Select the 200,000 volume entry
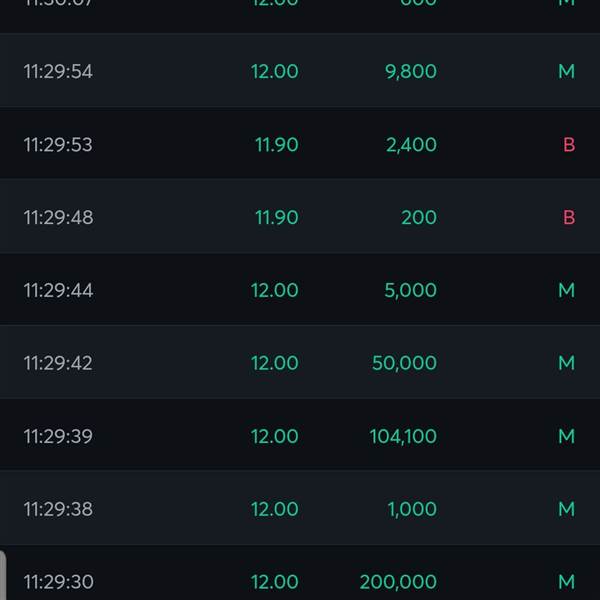The height and width of the screenshot is (600, 600). (398, 582)
